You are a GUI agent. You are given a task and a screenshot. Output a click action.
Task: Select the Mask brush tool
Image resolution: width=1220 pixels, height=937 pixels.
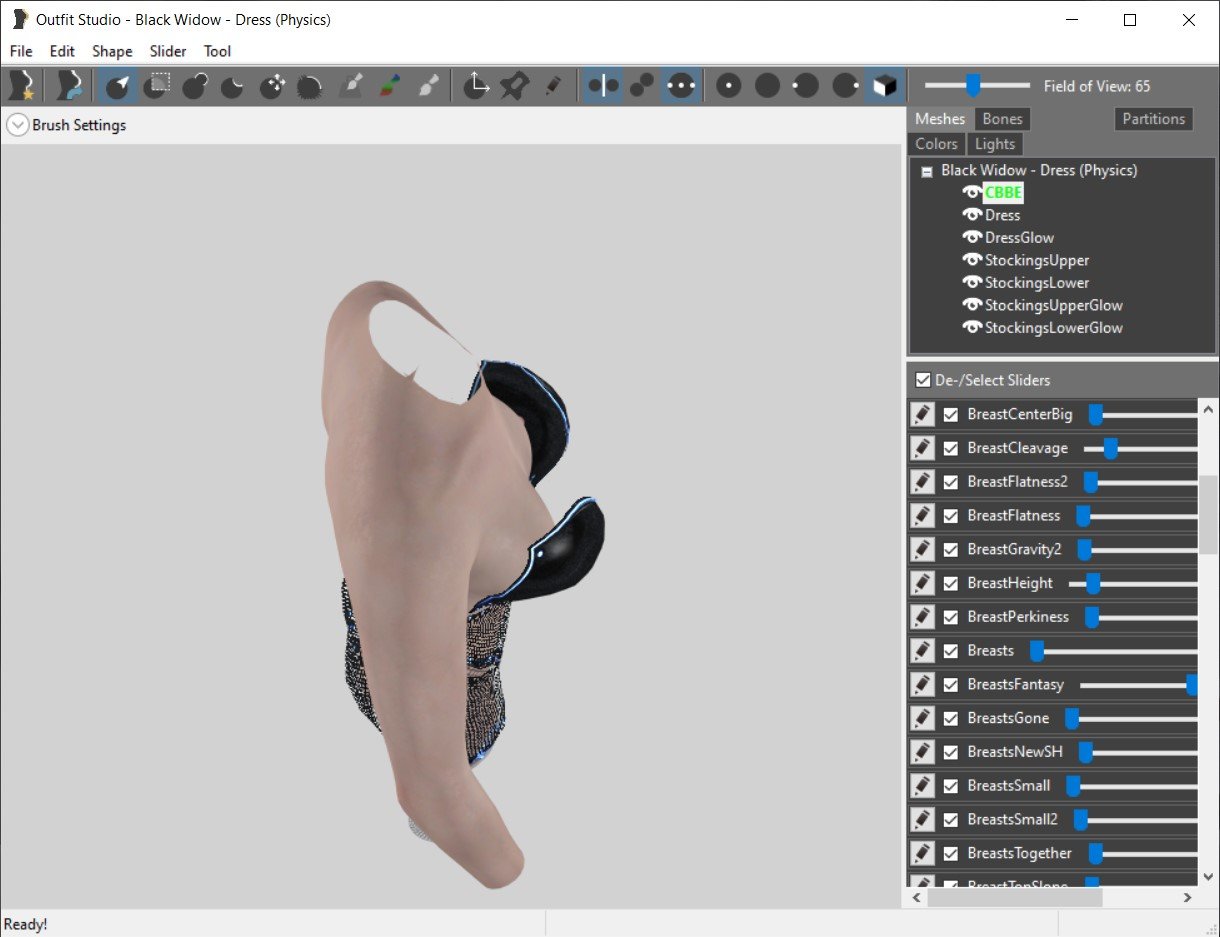click(x=156, y=87)
